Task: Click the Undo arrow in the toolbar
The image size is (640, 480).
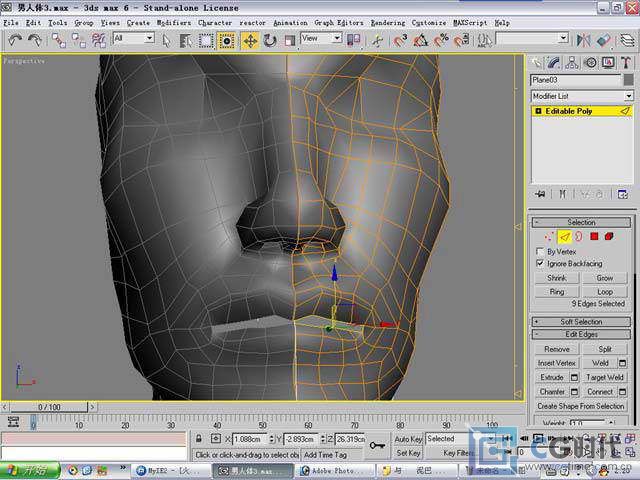Action: [15, 40]
